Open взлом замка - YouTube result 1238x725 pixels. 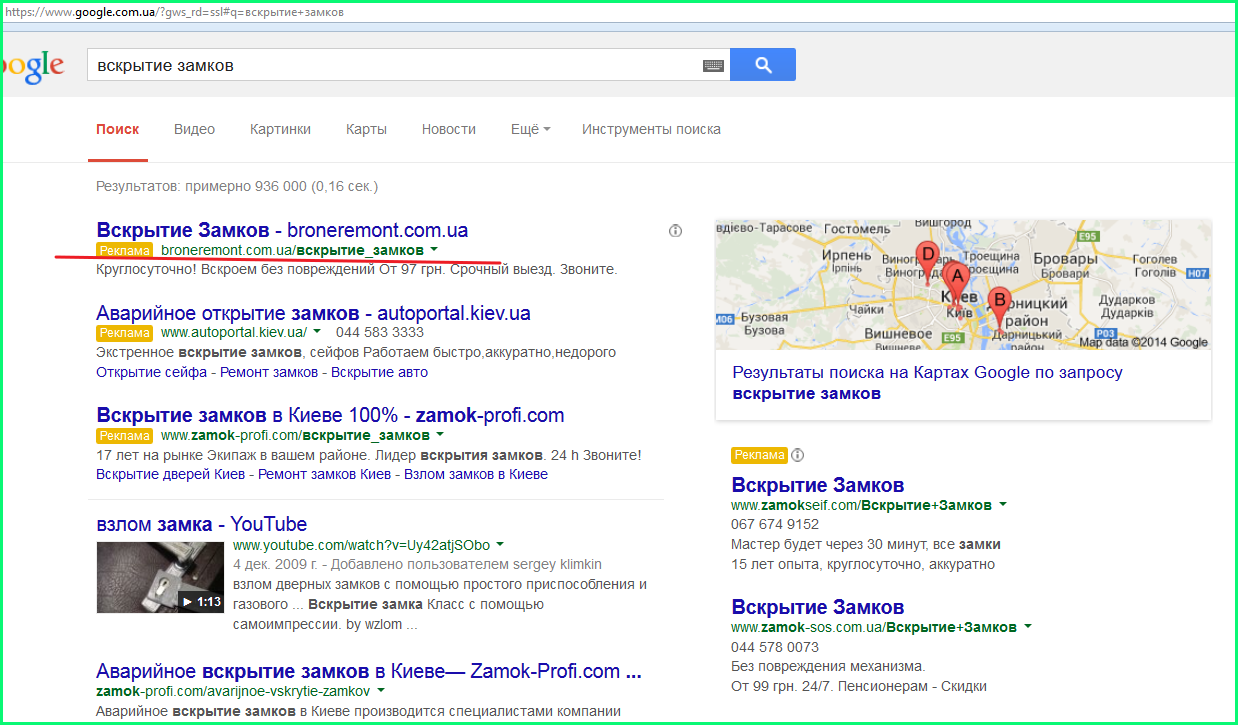click(202, 524)
